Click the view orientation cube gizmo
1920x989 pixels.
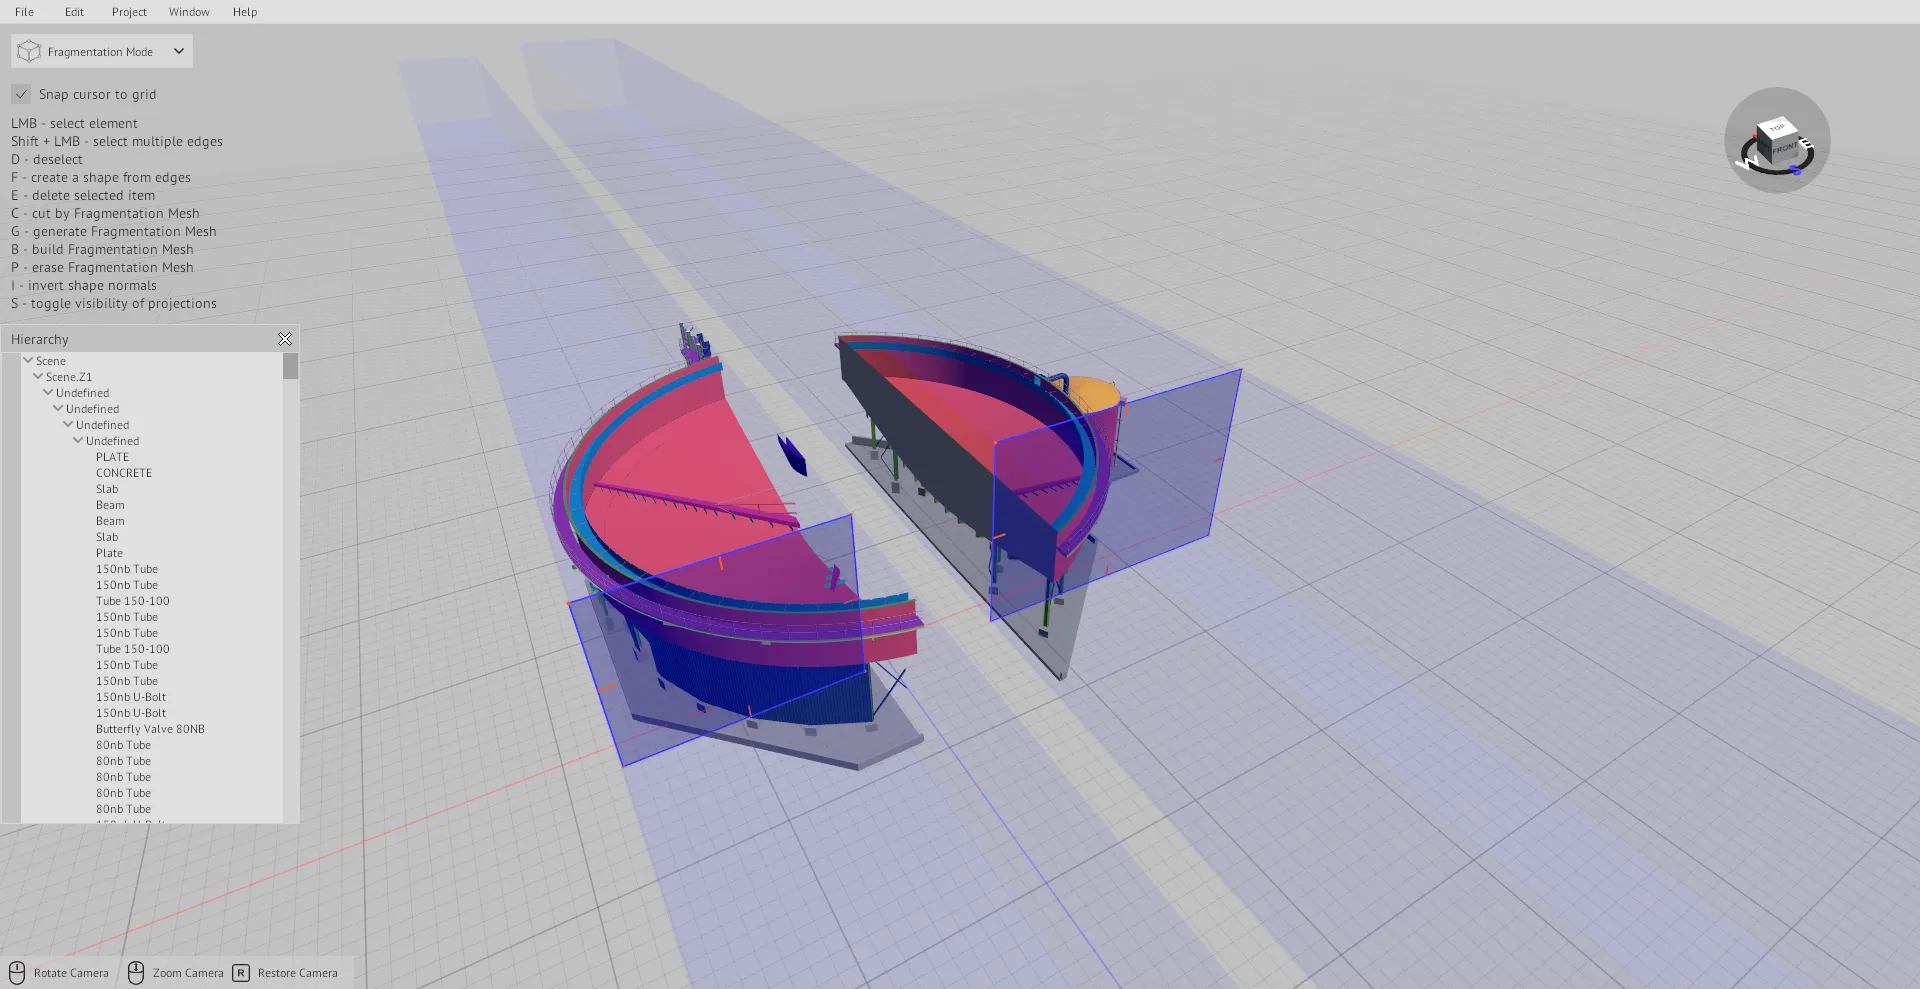tap(1778, 140)
